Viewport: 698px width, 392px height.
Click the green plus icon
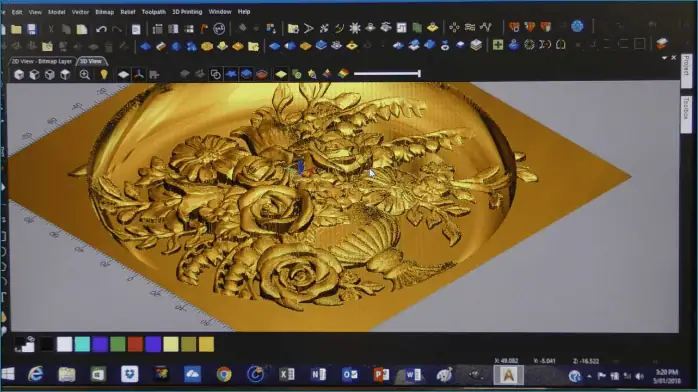[498, 44]
